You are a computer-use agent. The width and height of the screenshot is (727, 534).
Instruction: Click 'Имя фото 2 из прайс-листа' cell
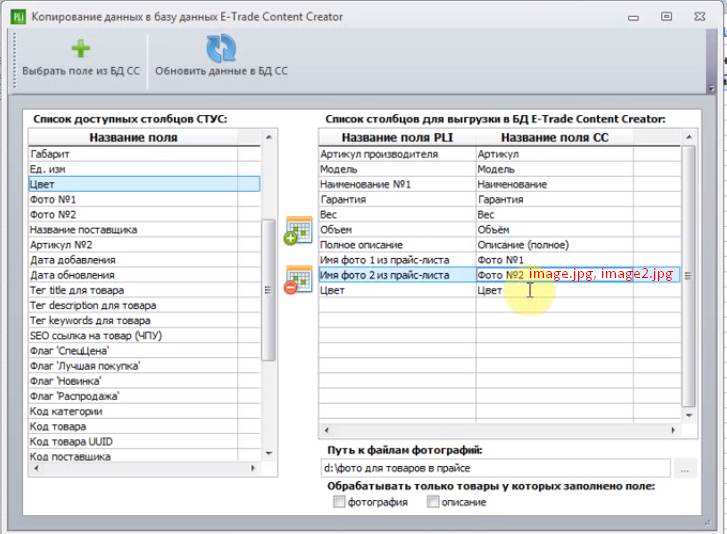pyautogui.click(x=397, y=275)
